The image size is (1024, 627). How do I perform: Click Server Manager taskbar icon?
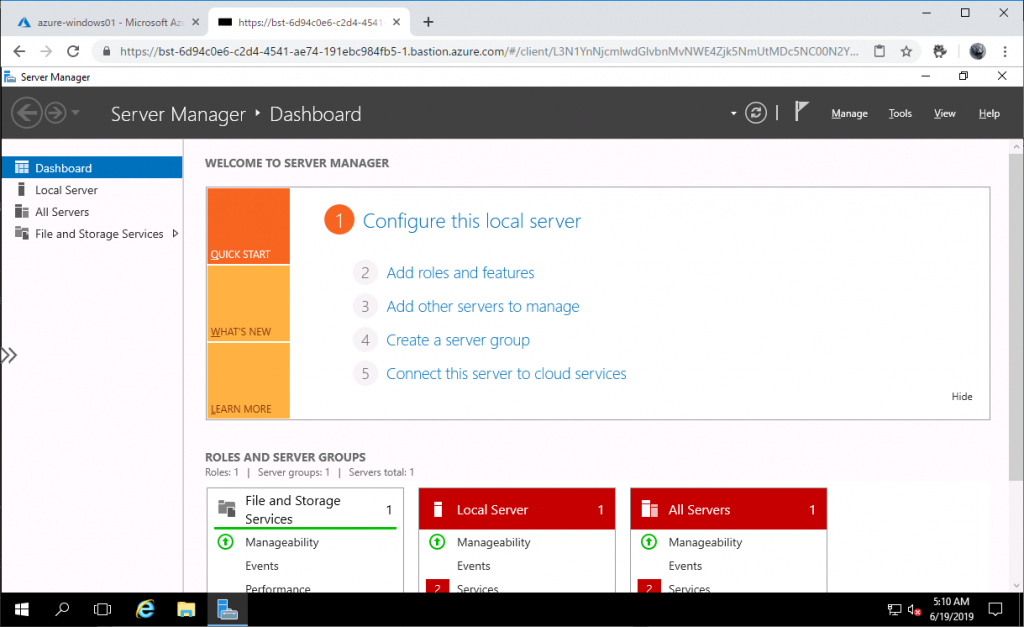227,609
